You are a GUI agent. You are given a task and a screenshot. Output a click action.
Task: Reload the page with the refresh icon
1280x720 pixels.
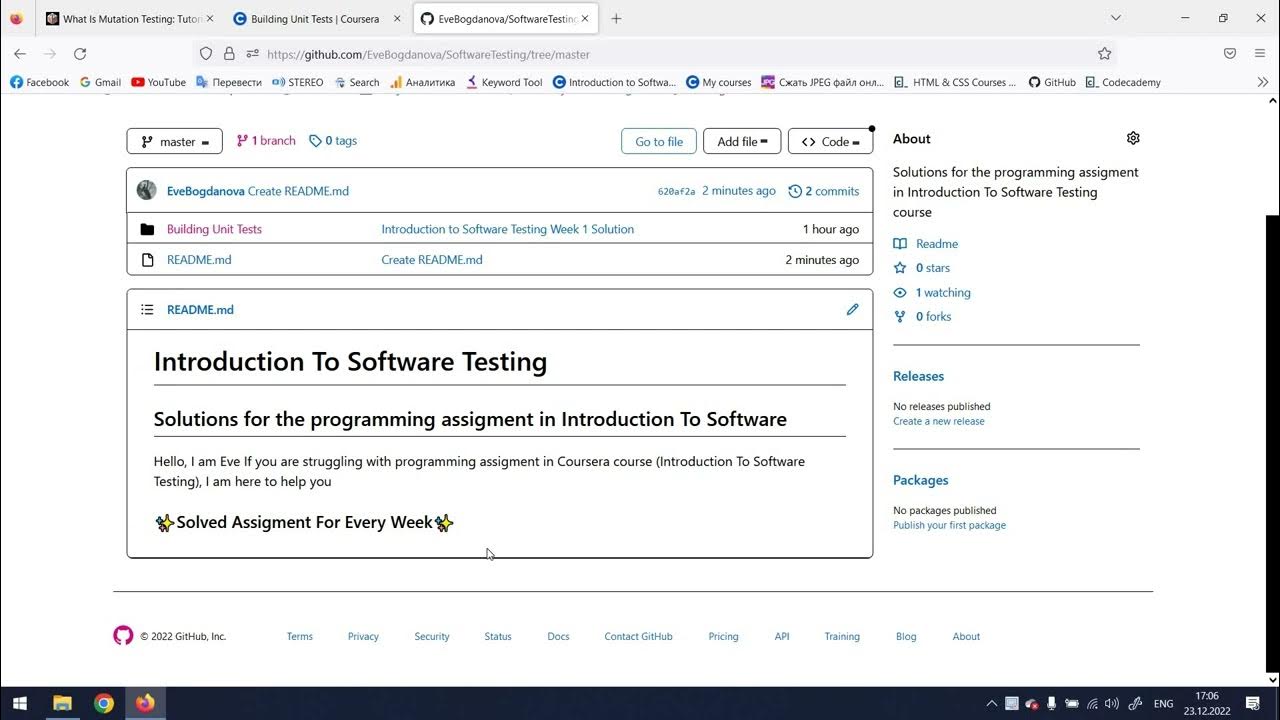point(80,54)
